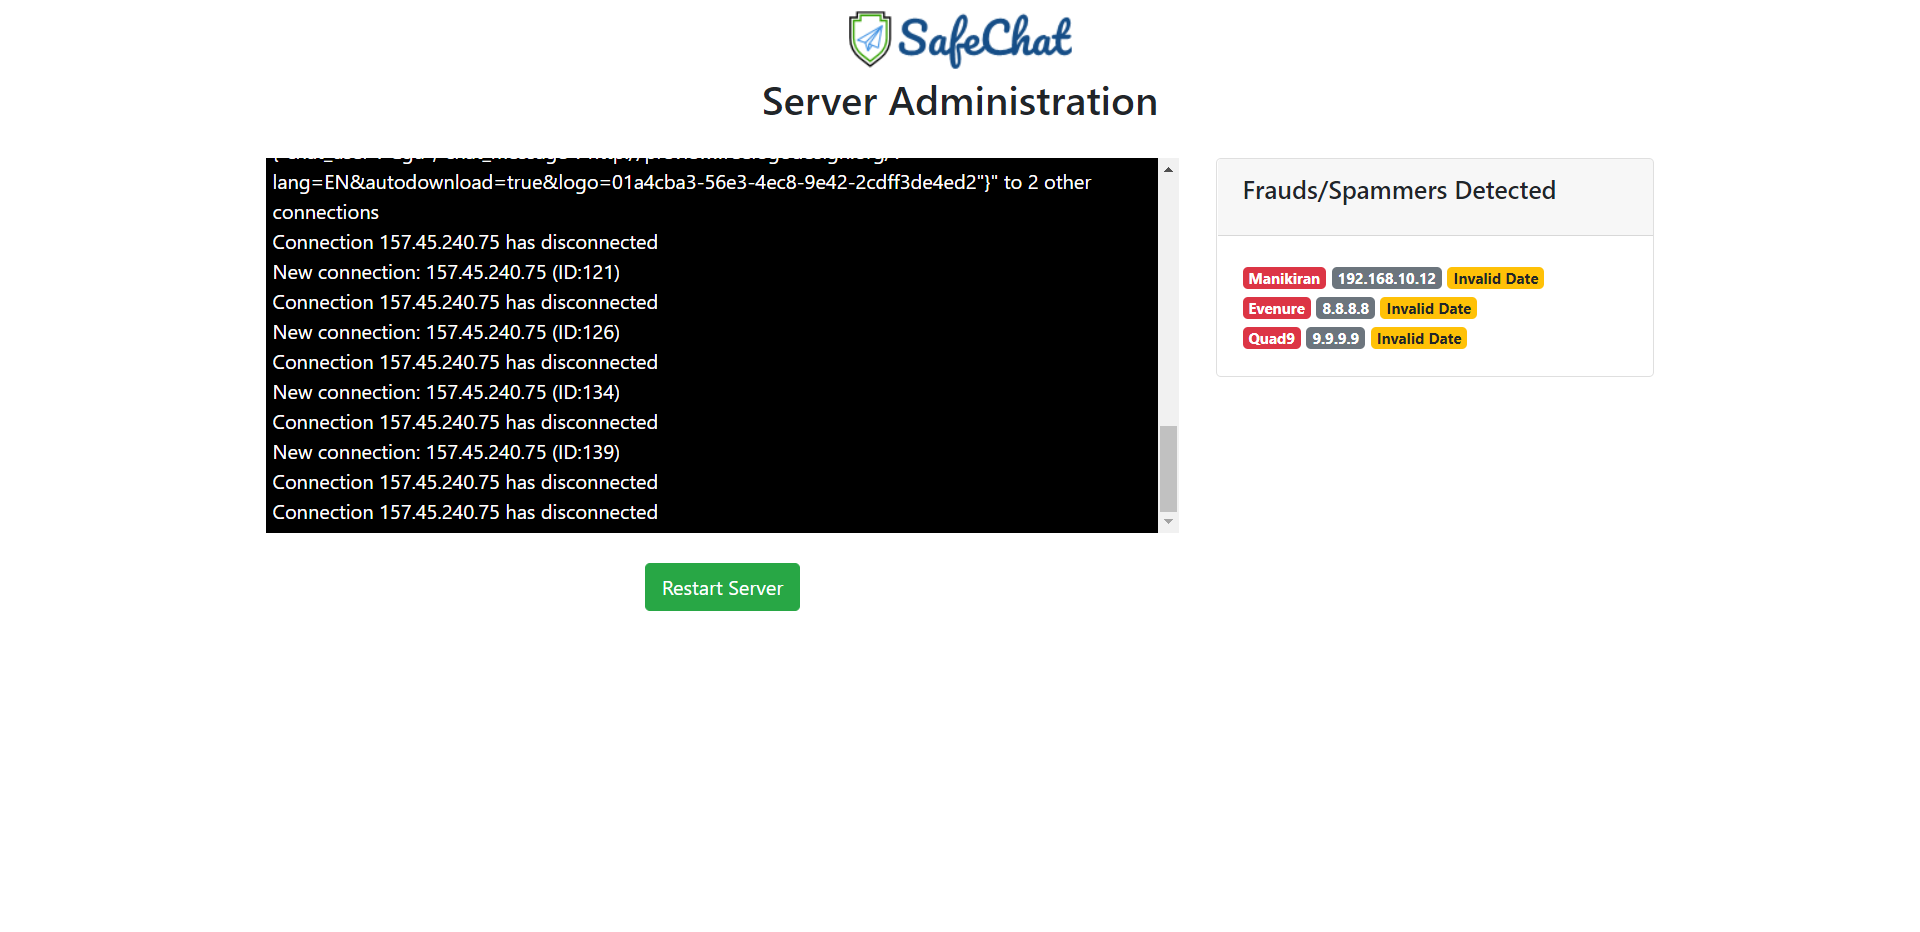Click log line New connection ID:139
The height and width of the screenshot is (932, 1920).
446,452
